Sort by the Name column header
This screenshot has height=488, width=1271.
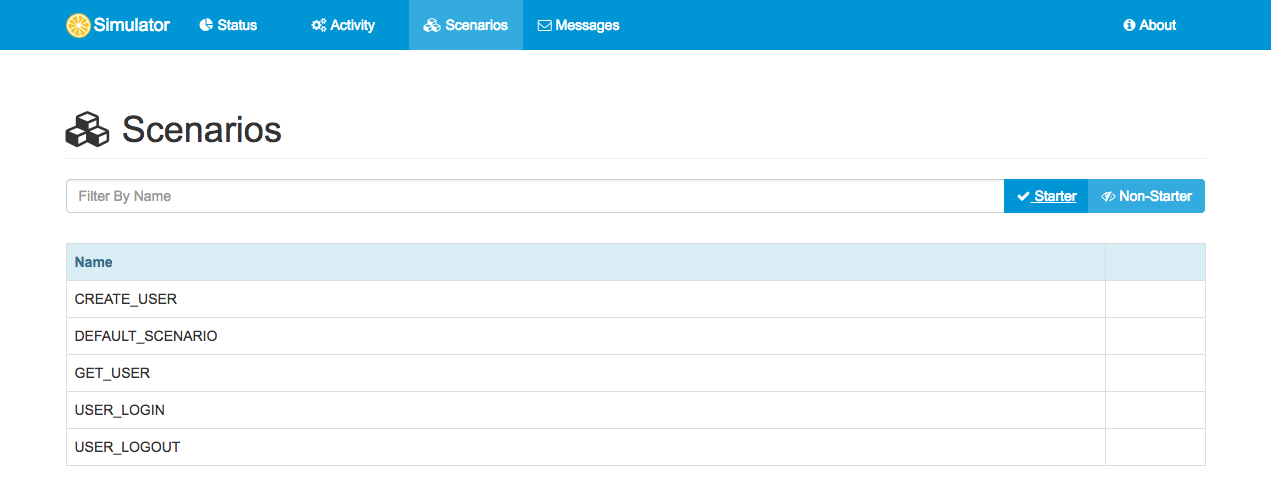pos(94,262)
